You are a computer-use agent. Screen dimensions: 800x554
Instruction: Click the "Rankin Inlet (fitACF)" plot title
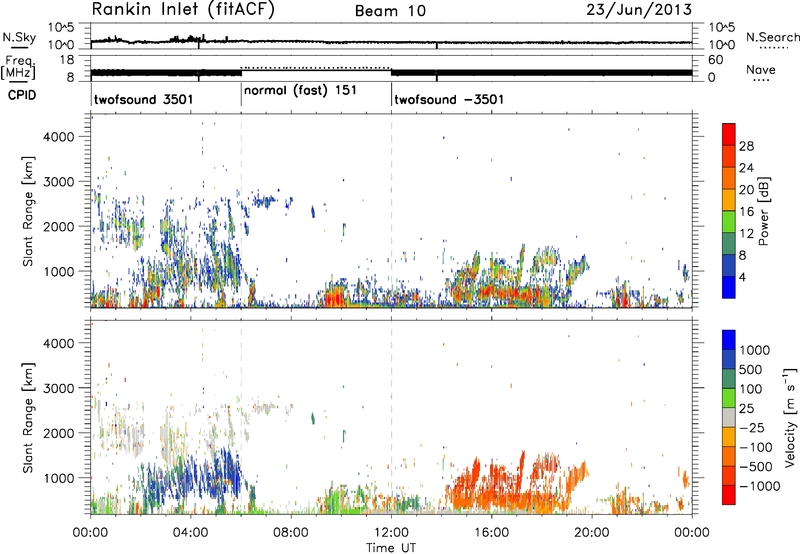[183, 10]
